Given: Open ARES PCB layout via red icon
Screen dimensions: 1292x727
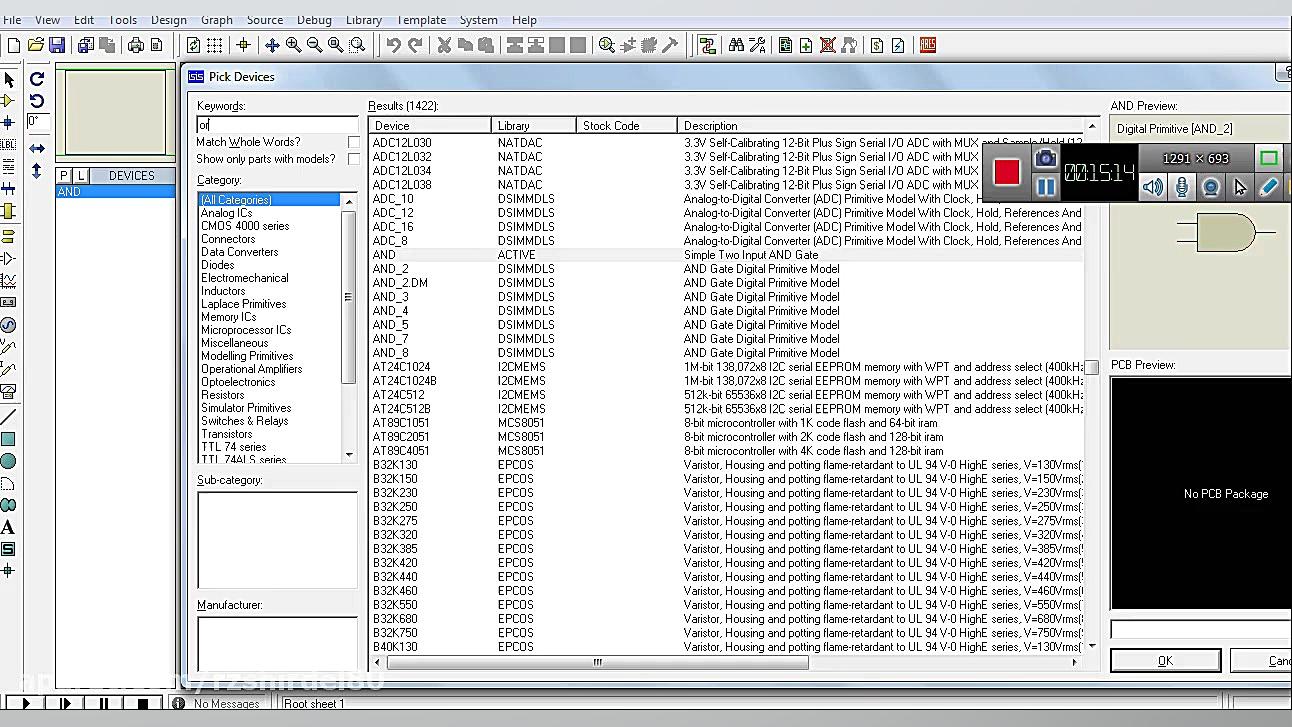Looking at the screenshot, I should (x=927, y=45).
